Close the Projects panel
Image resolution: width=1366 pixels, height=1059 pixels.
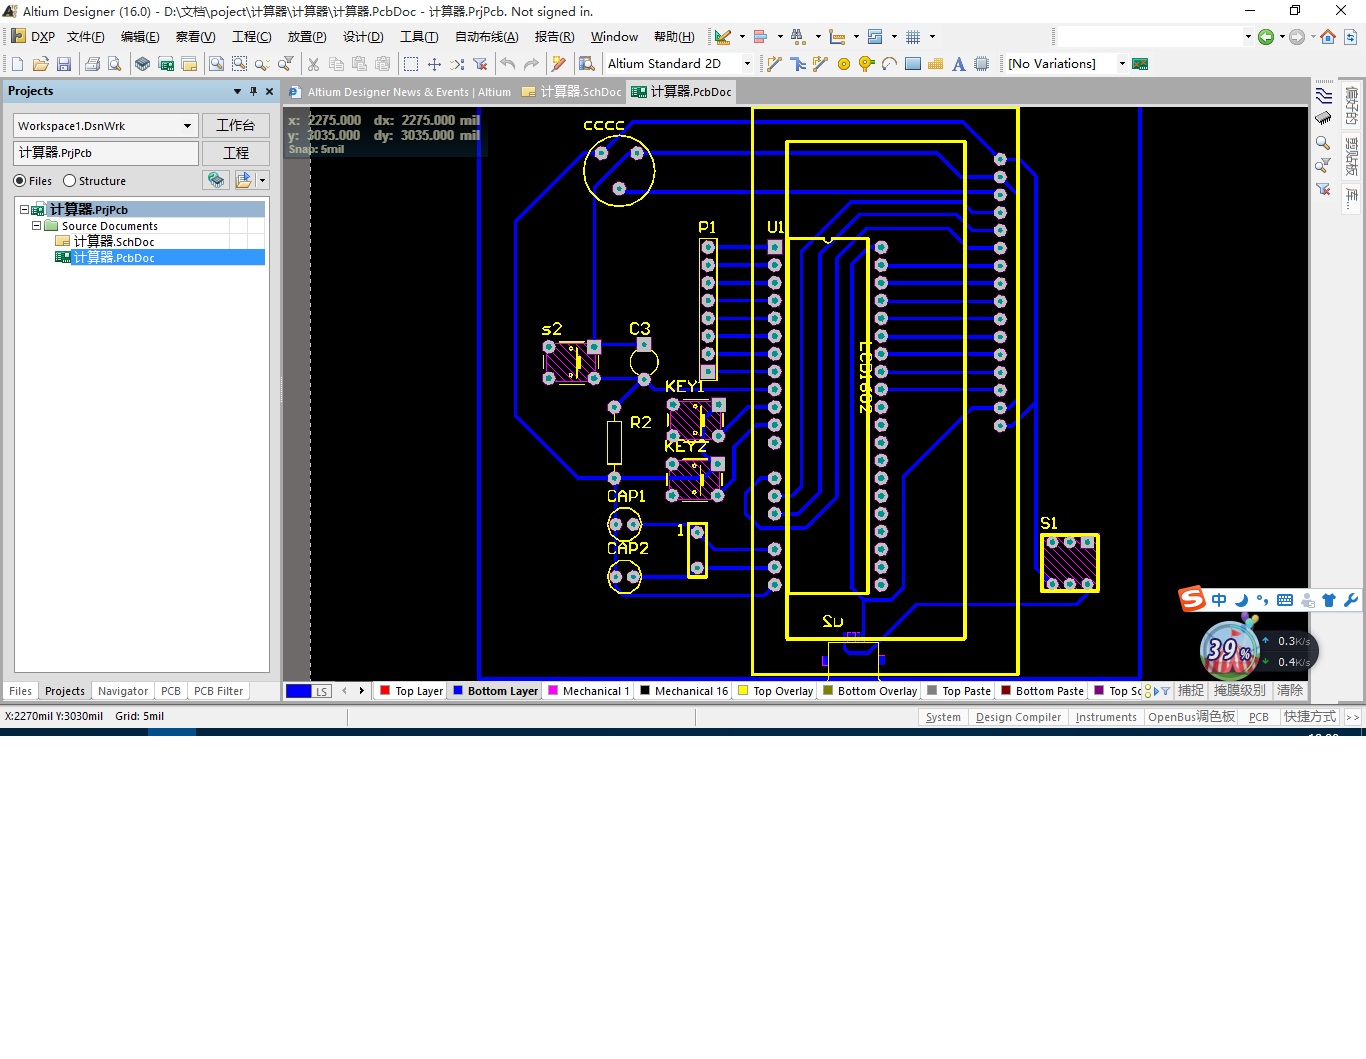269,91
